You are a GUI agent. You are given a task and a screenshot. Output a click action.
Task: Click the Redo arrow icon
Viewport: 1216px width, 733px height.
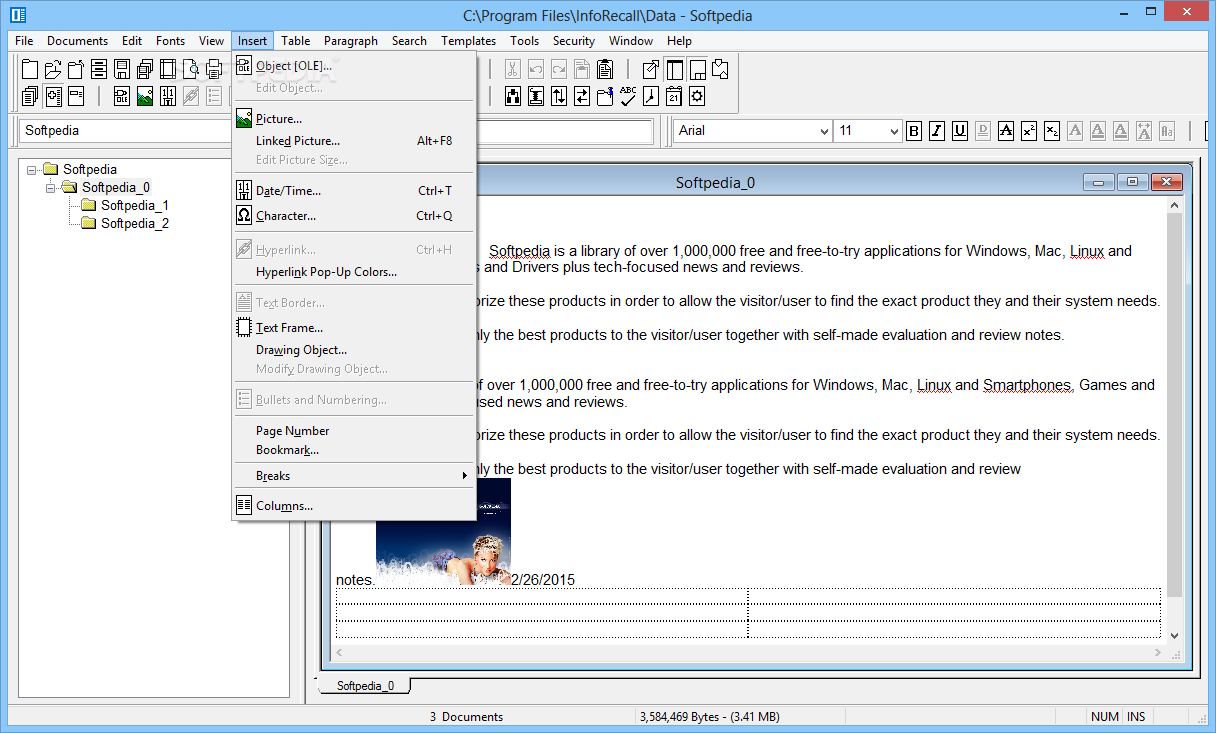coord(559,69)
